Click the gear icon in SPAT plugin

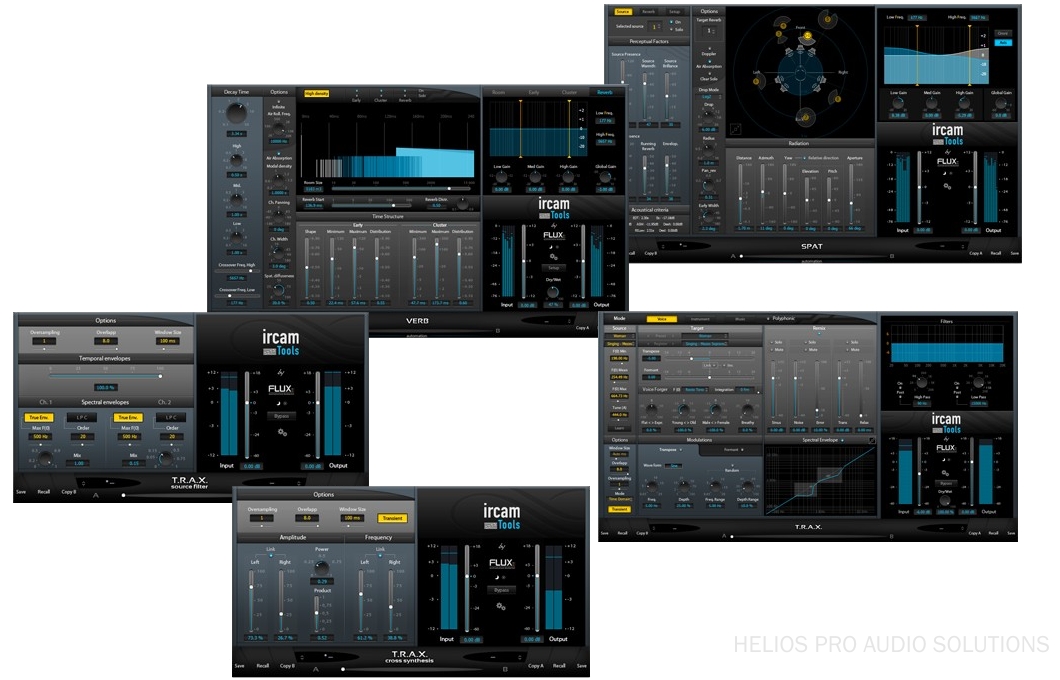point(947,185)
